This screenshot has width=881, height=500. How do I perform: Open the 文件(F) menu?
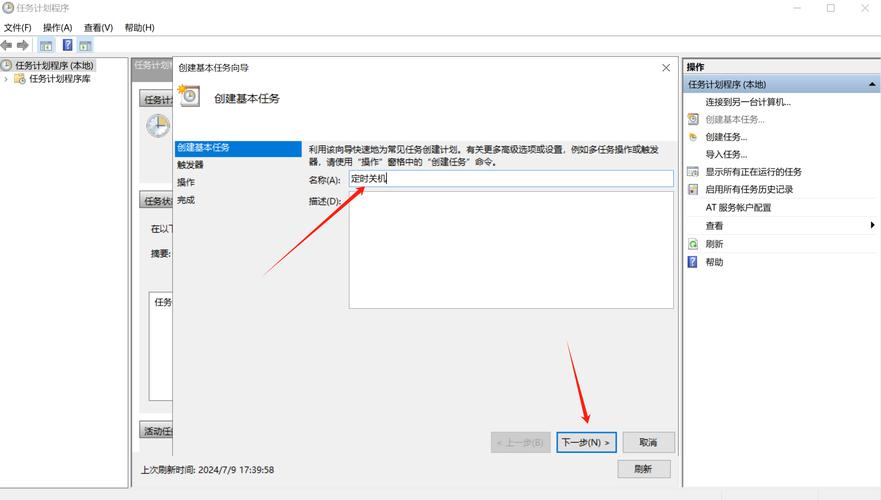17,28
